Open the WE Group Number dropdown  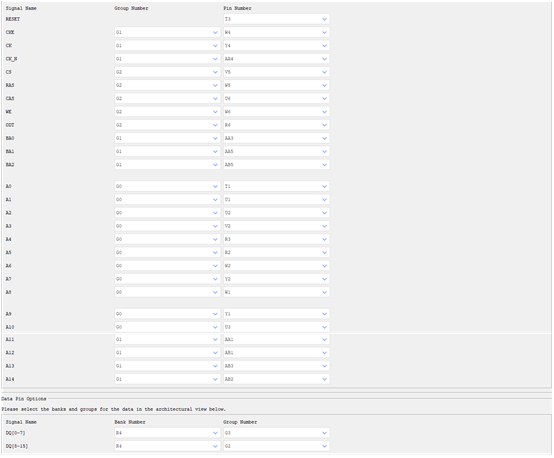point(167,112)
